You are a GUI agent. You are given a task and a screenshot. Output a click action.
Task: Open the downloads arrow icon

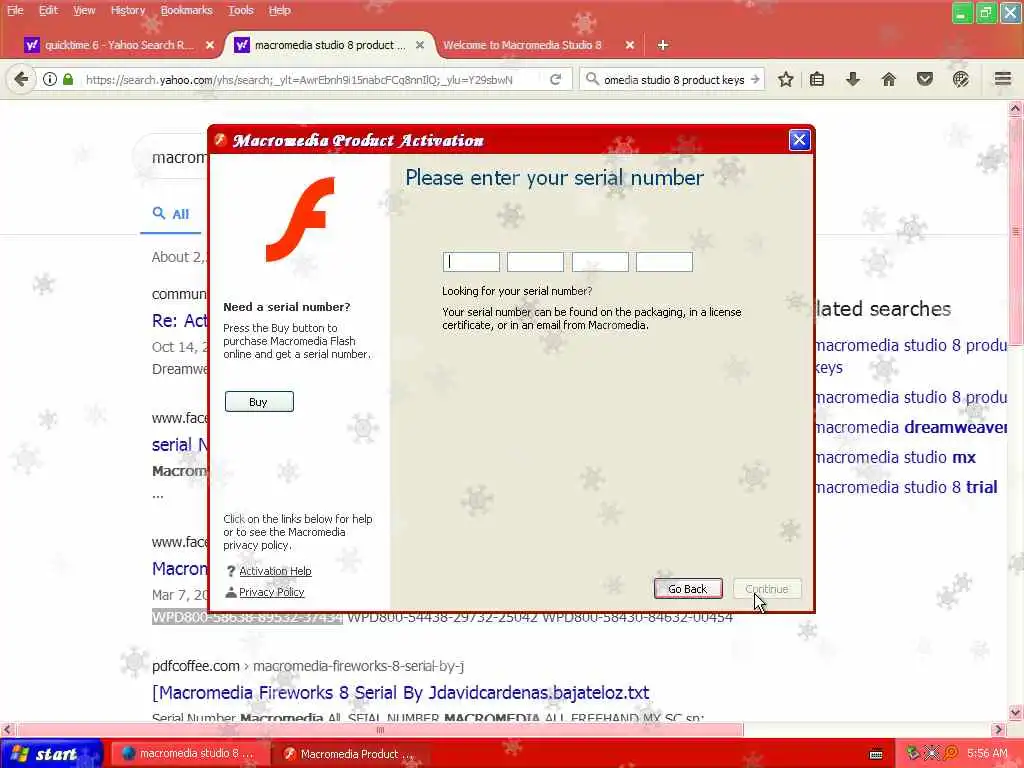tap(852, 80)
